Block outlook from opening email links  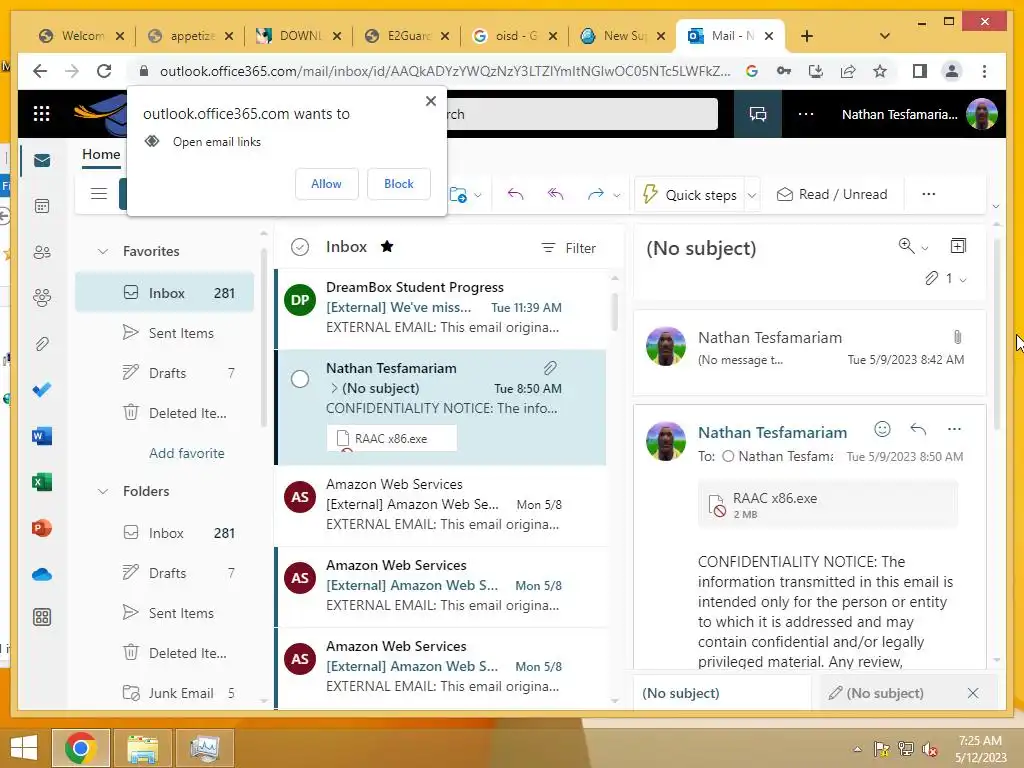[398, 184]
